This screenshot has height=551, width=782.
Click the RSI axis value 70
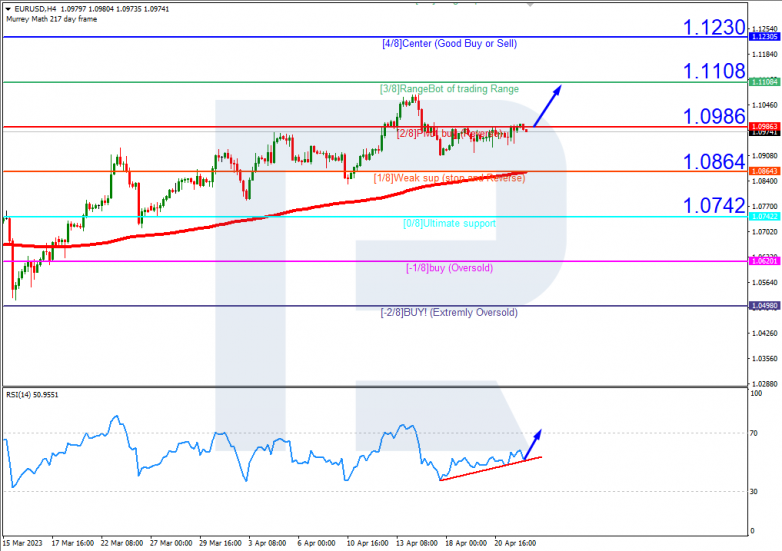(754, 433)
